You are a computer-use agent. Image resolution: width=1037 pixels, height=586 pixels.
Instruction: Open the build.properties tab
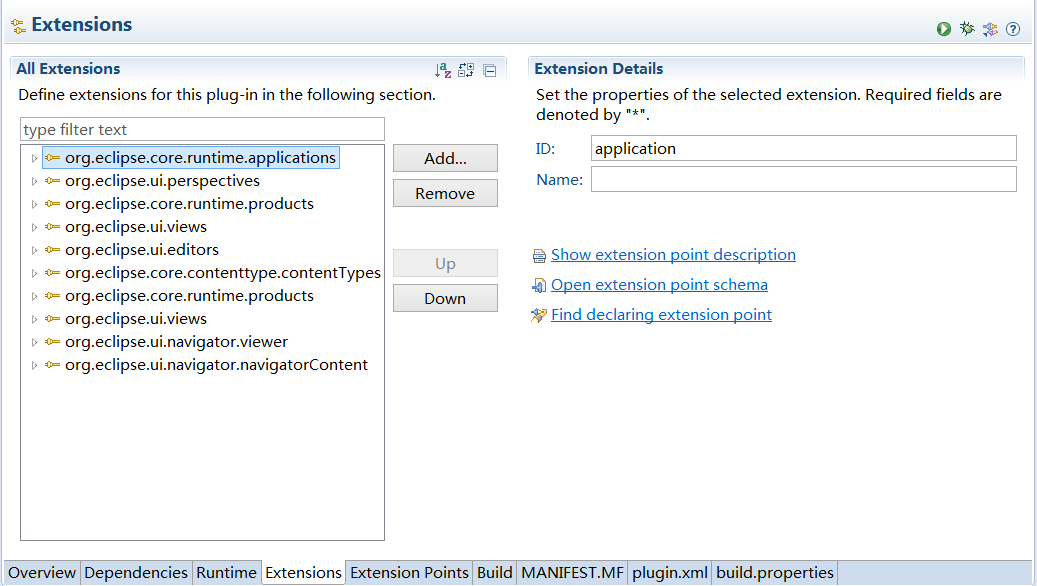[x=775, y=573]
